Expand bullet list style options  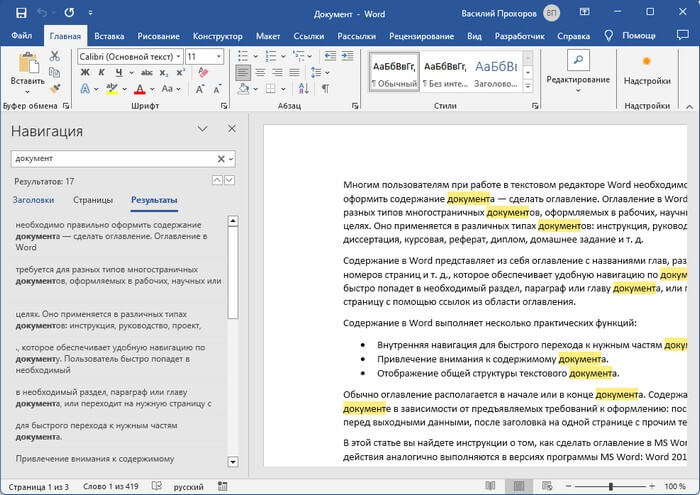256,56
